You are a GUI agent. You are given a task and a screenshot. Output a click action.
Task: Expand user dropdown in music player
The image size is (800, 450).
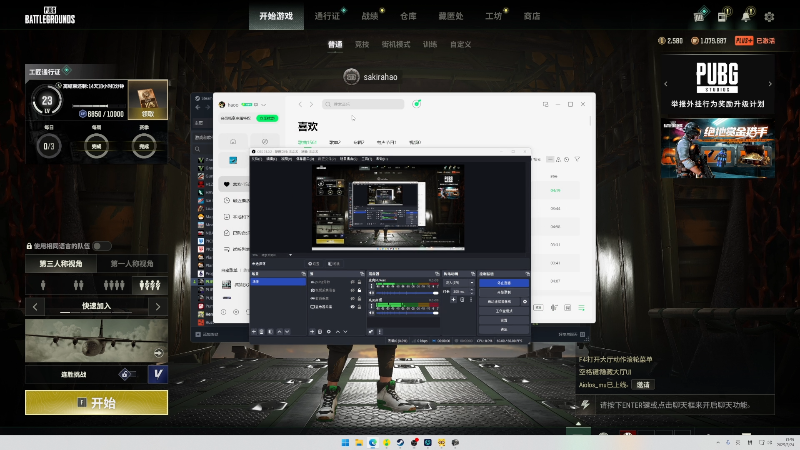click(264, 105)
